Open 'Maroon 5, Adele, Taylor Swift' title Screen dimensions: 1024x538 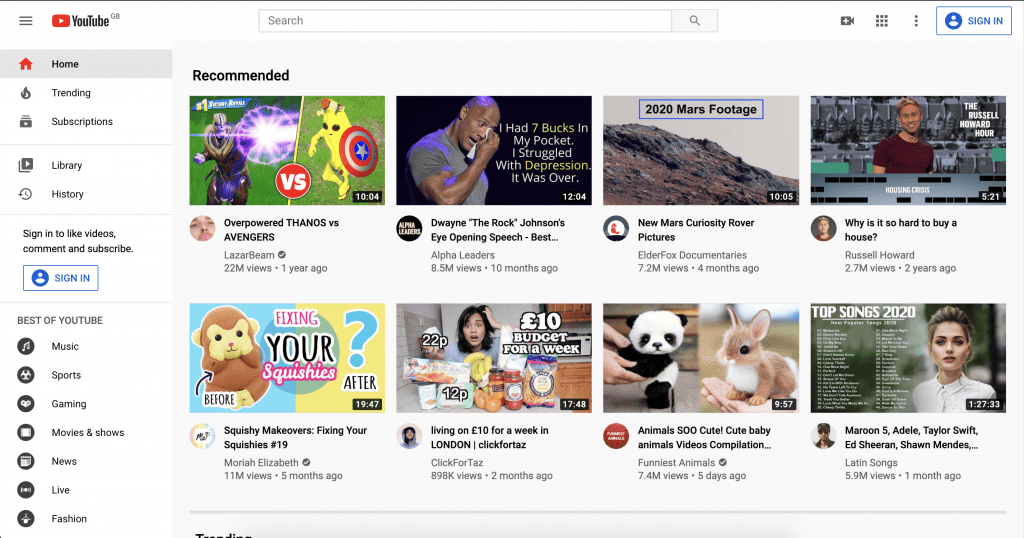[x=911, y=437]
